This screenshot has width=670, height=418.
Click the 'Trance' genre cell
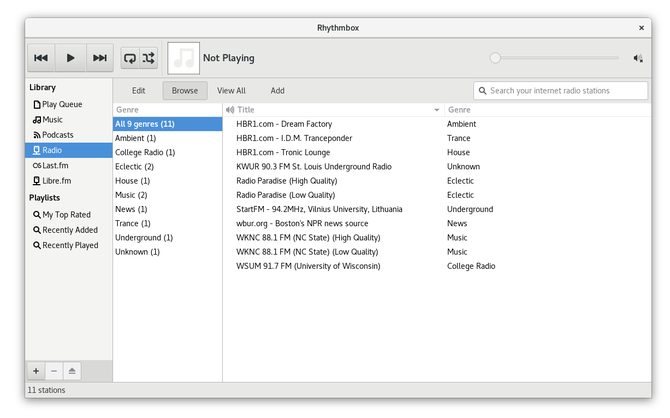click(458, 138)
